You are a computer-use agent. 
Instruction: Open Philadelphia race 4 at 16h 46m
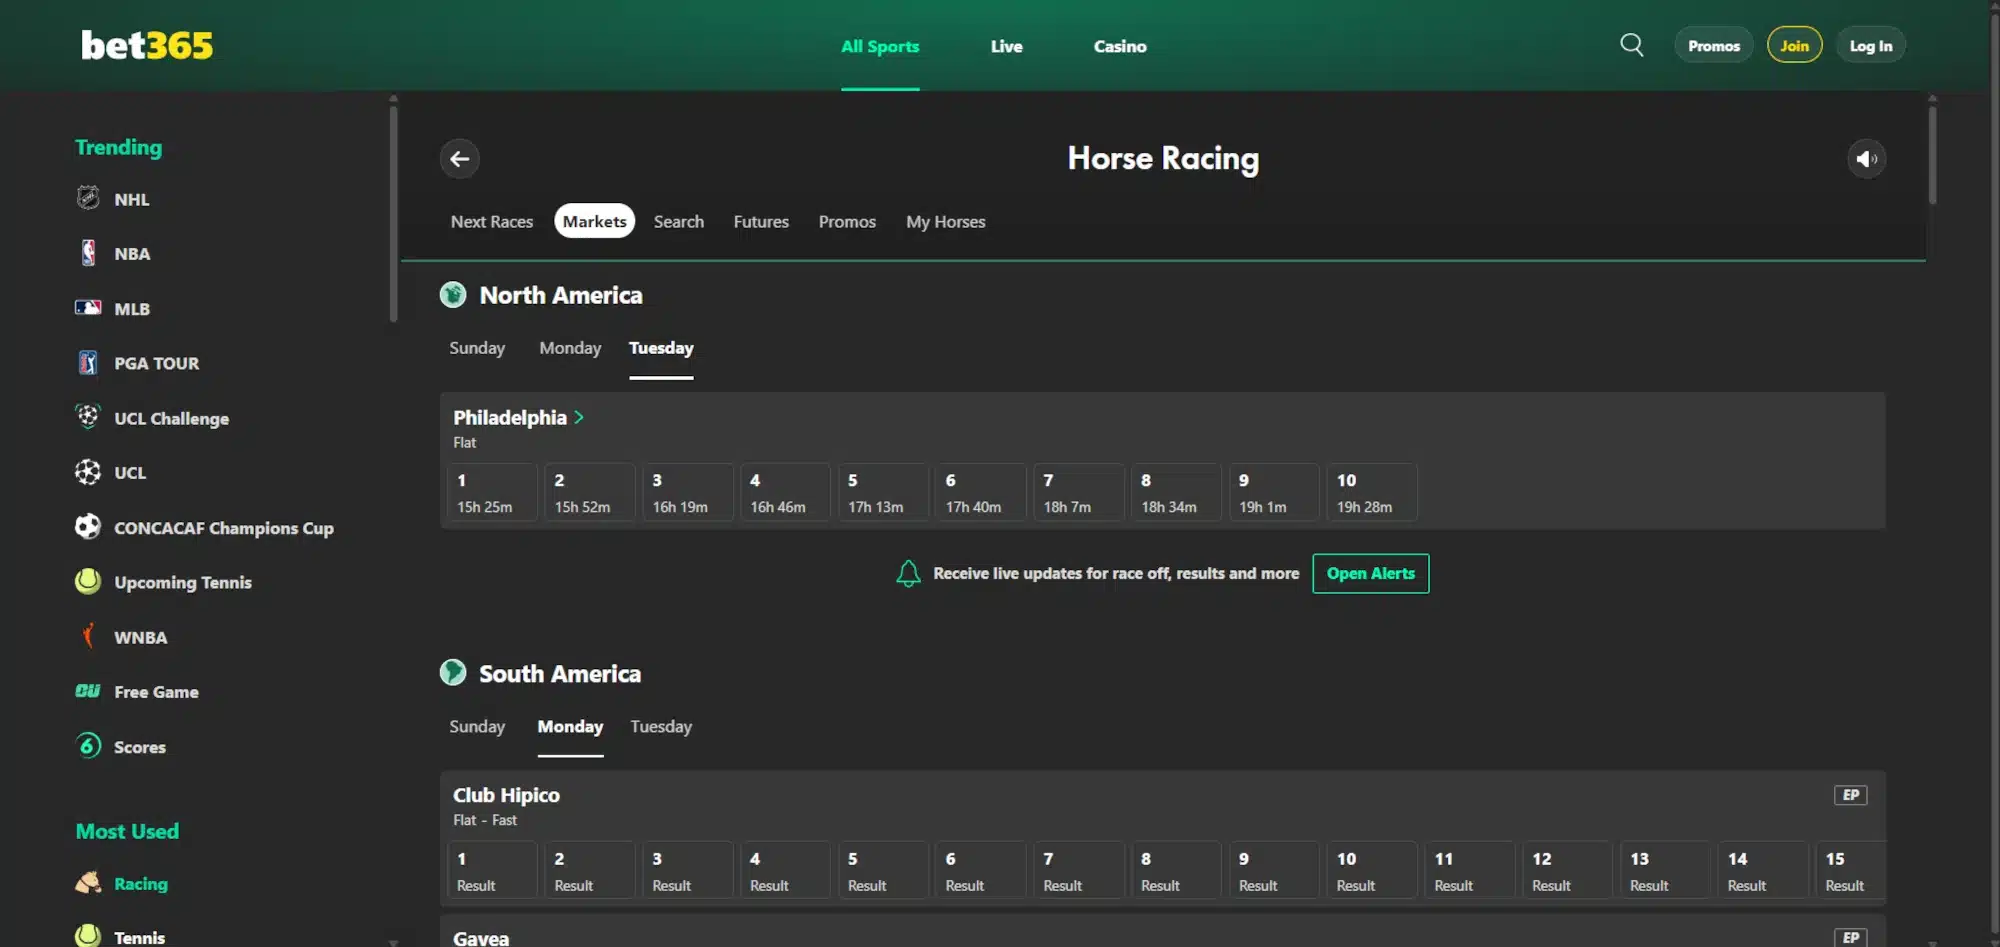[x=786, y=493]
